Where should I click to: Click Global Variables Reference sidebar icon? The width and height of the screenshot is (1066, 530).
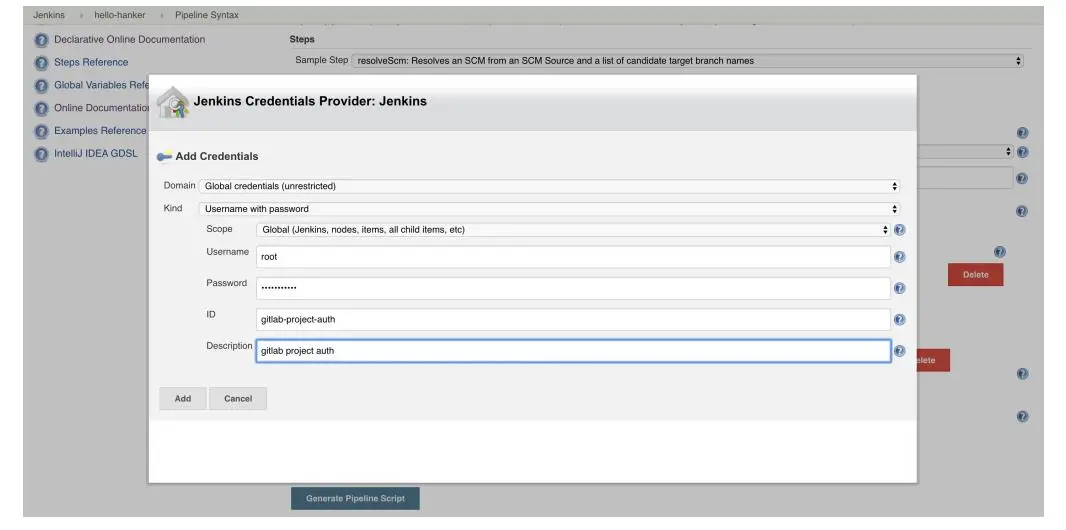pos(41,86)
